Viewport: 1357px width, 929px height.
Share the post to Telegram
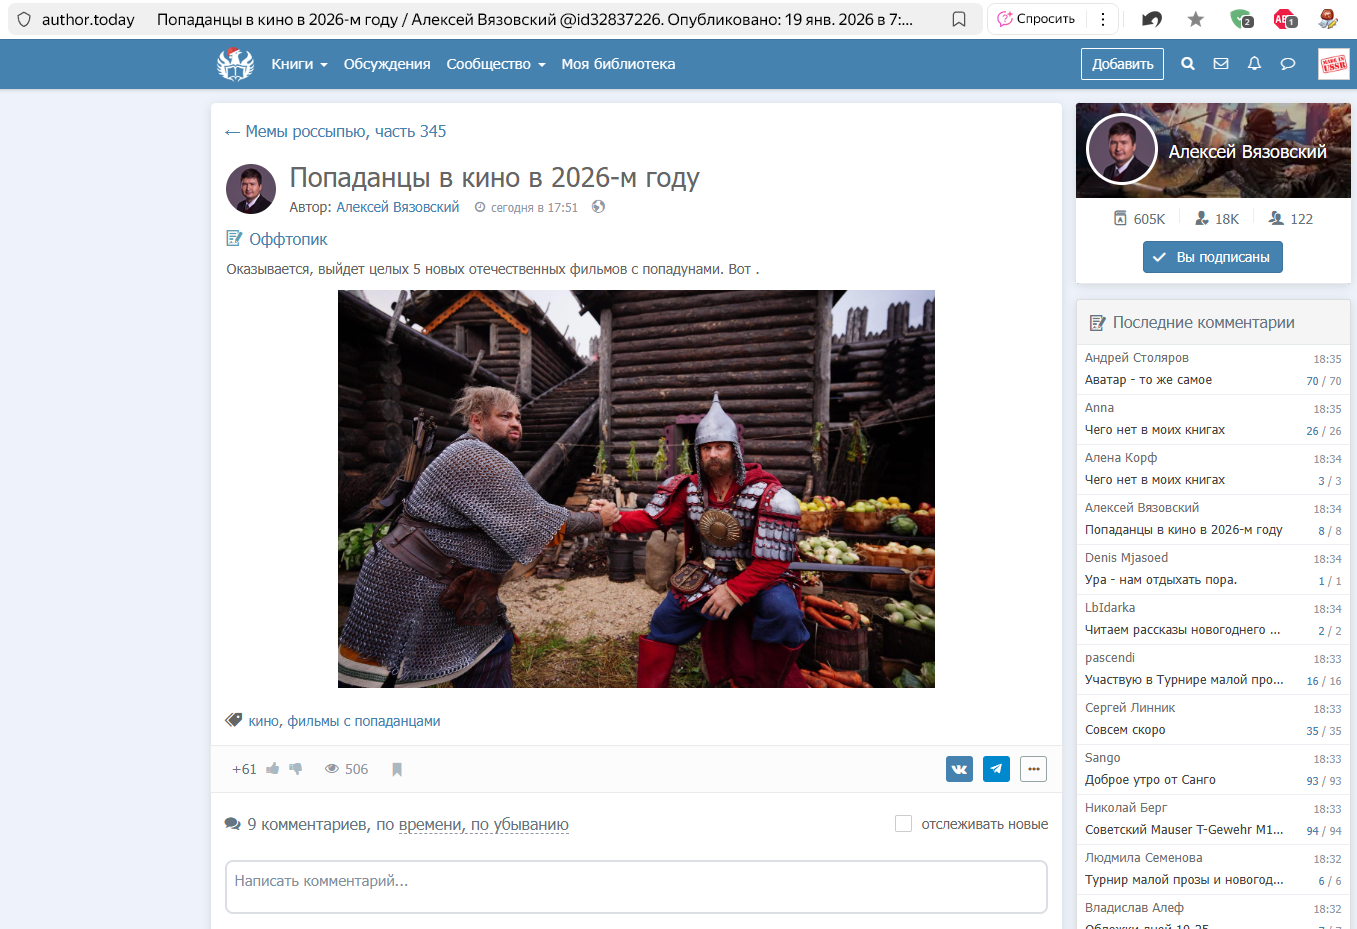pos(996,769)
